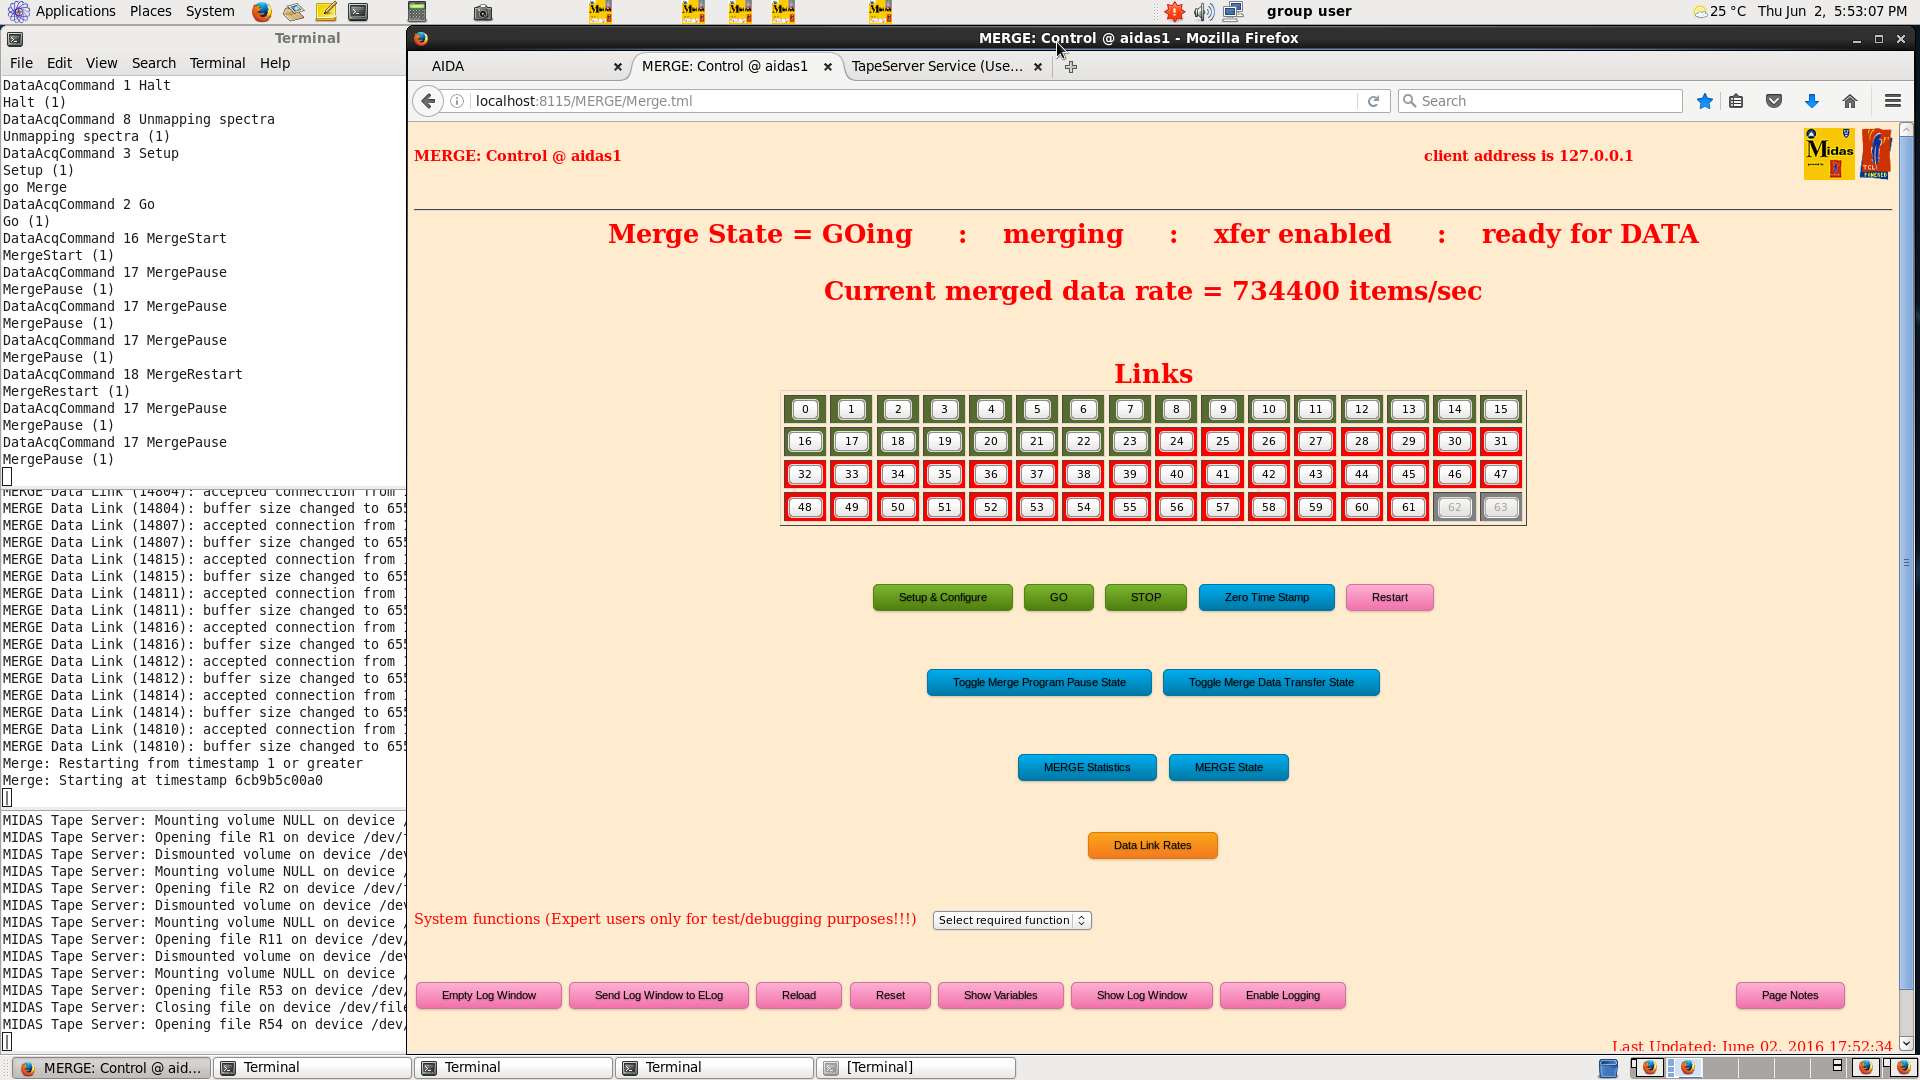The width and height of the screenshot is (1920, 1080).
Task: Open Terminal's Help menu
Action: (x=275, y=63)
